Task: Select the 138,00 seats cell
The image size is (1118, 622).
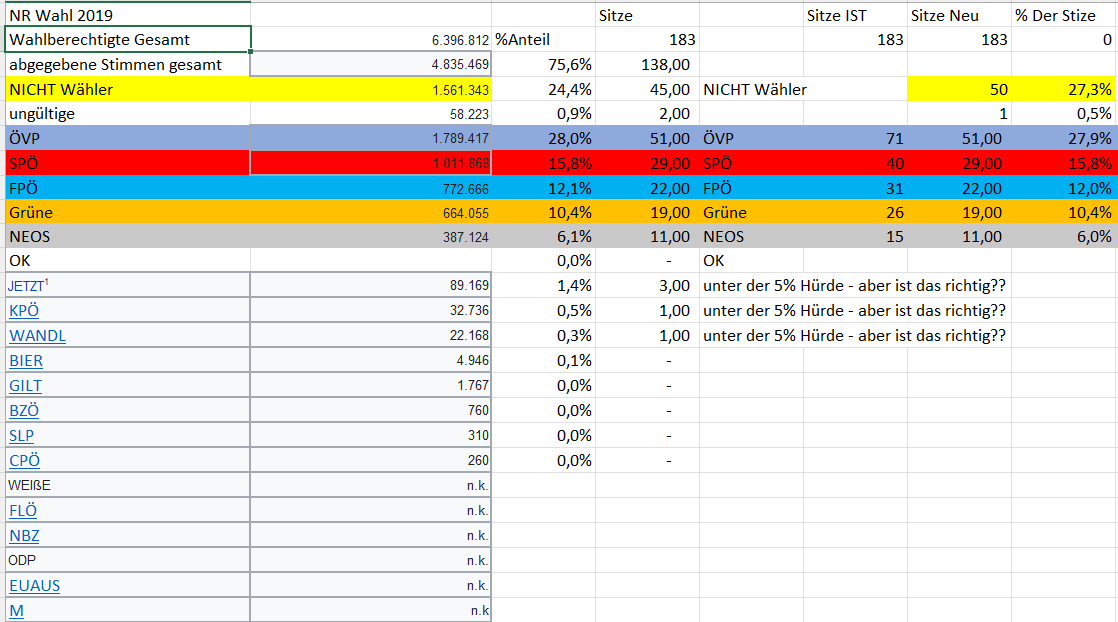Action: (x=647, y=64)
